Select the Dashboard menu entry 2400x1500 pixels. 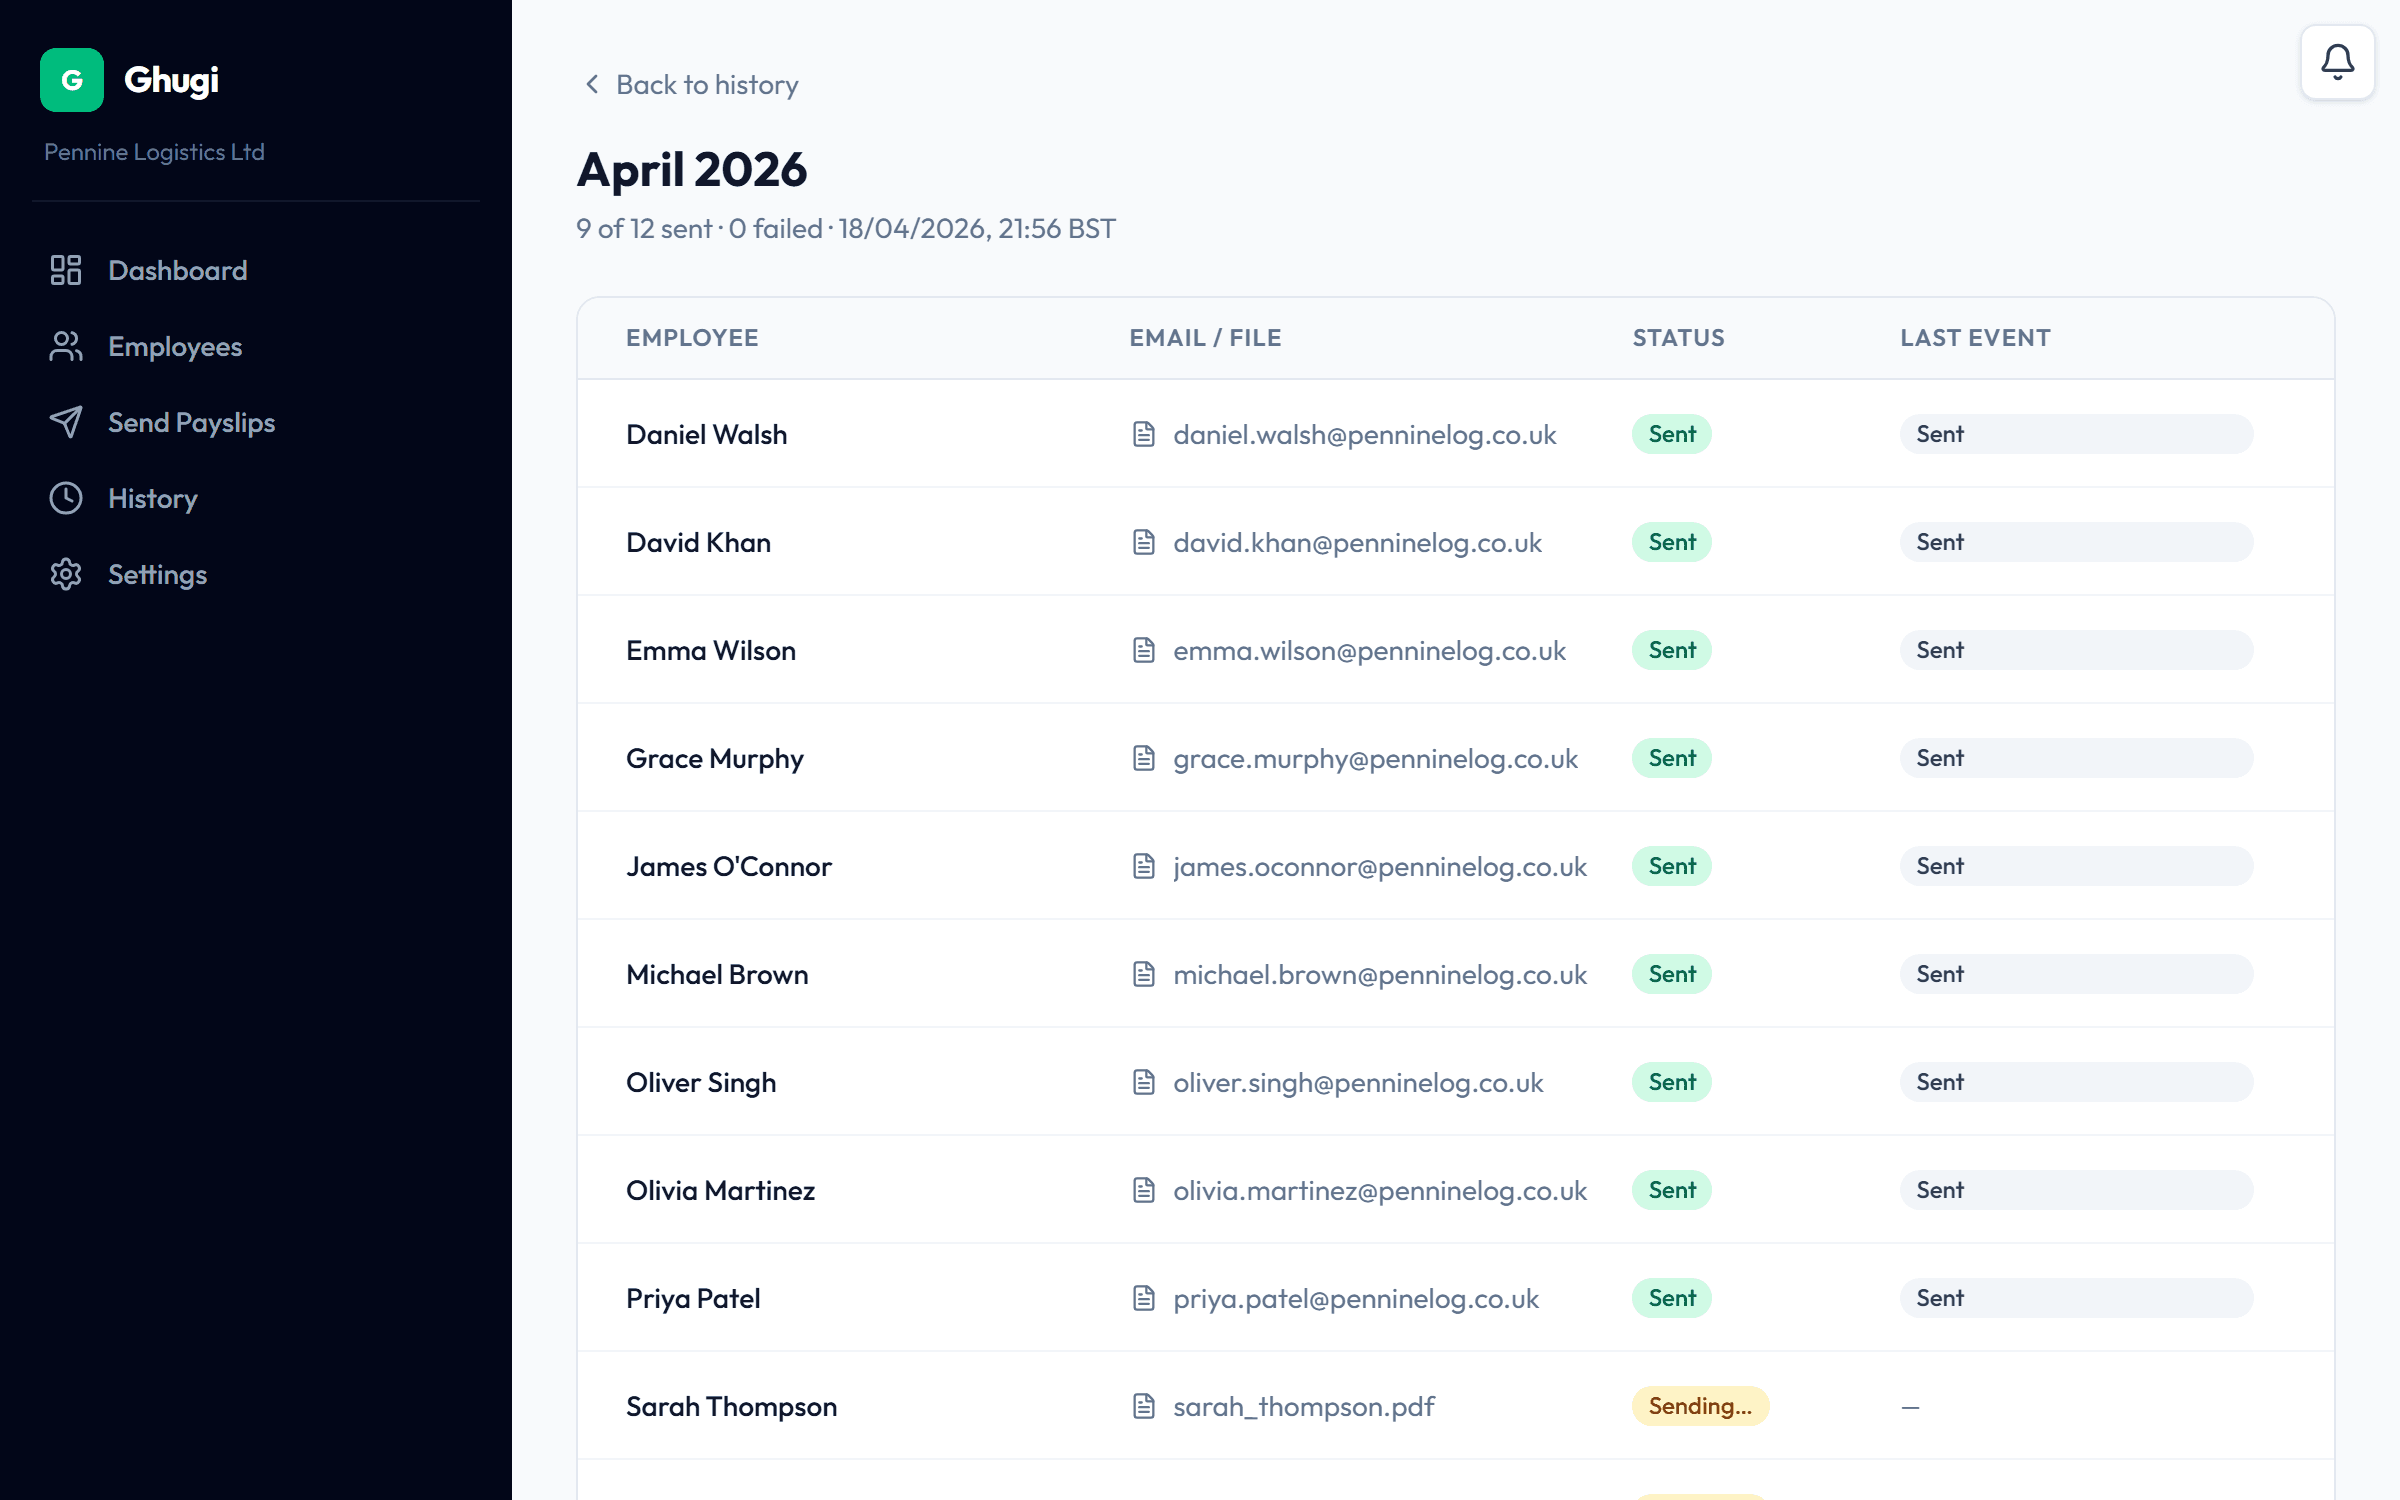178,270
